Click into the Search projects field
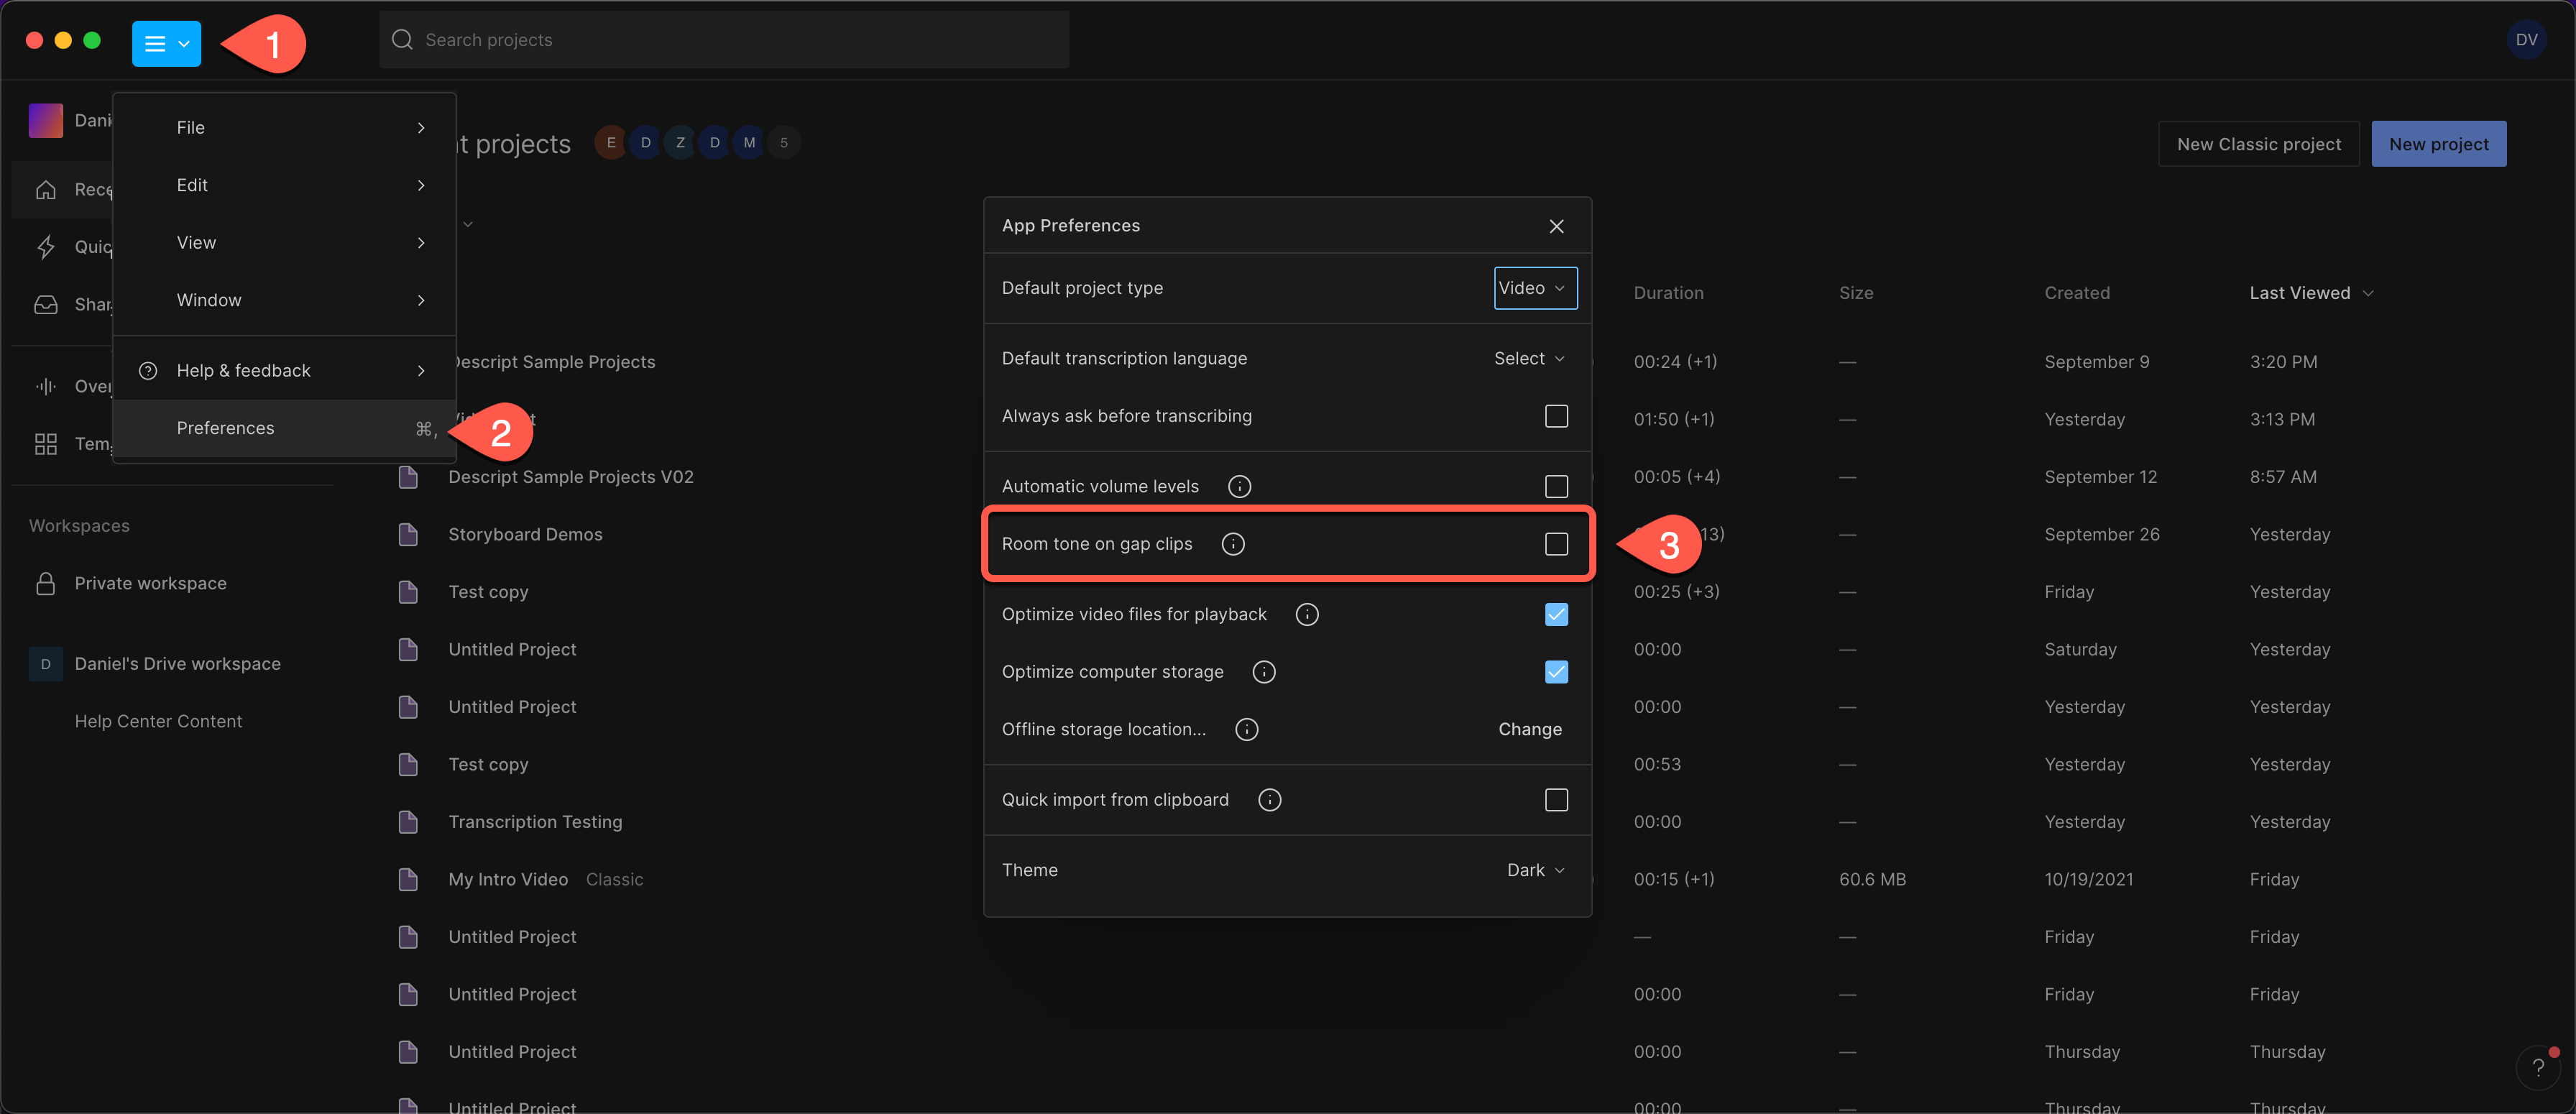This screenshot has width=2576, height=1114. point(724,40)
